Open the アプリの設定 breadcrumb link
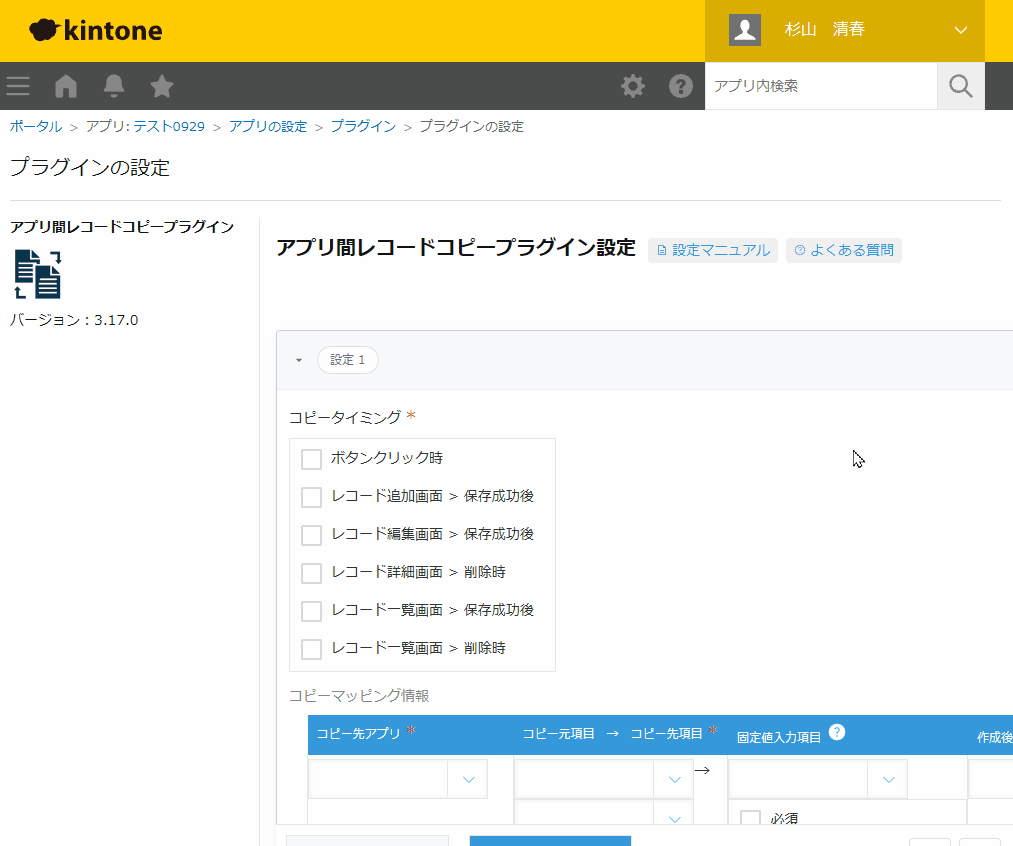Viewport: 1013px width, 846px height. click(267, 127)
